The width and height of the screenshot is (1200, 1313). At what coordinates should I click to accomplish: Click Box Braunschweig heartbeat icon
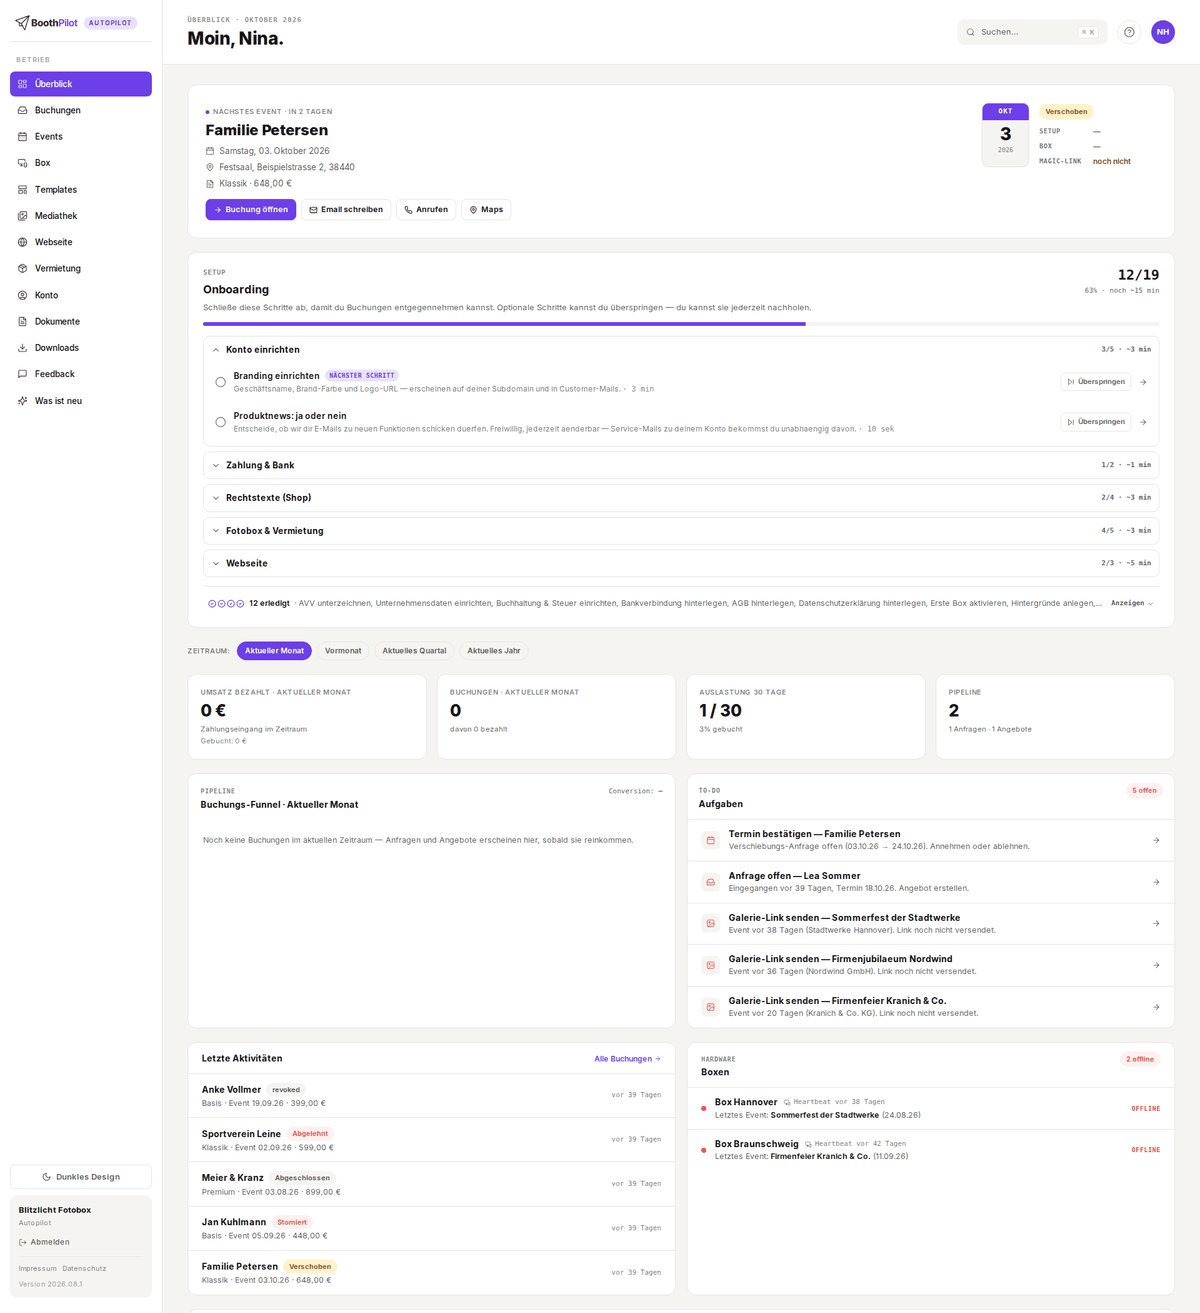809,1144
